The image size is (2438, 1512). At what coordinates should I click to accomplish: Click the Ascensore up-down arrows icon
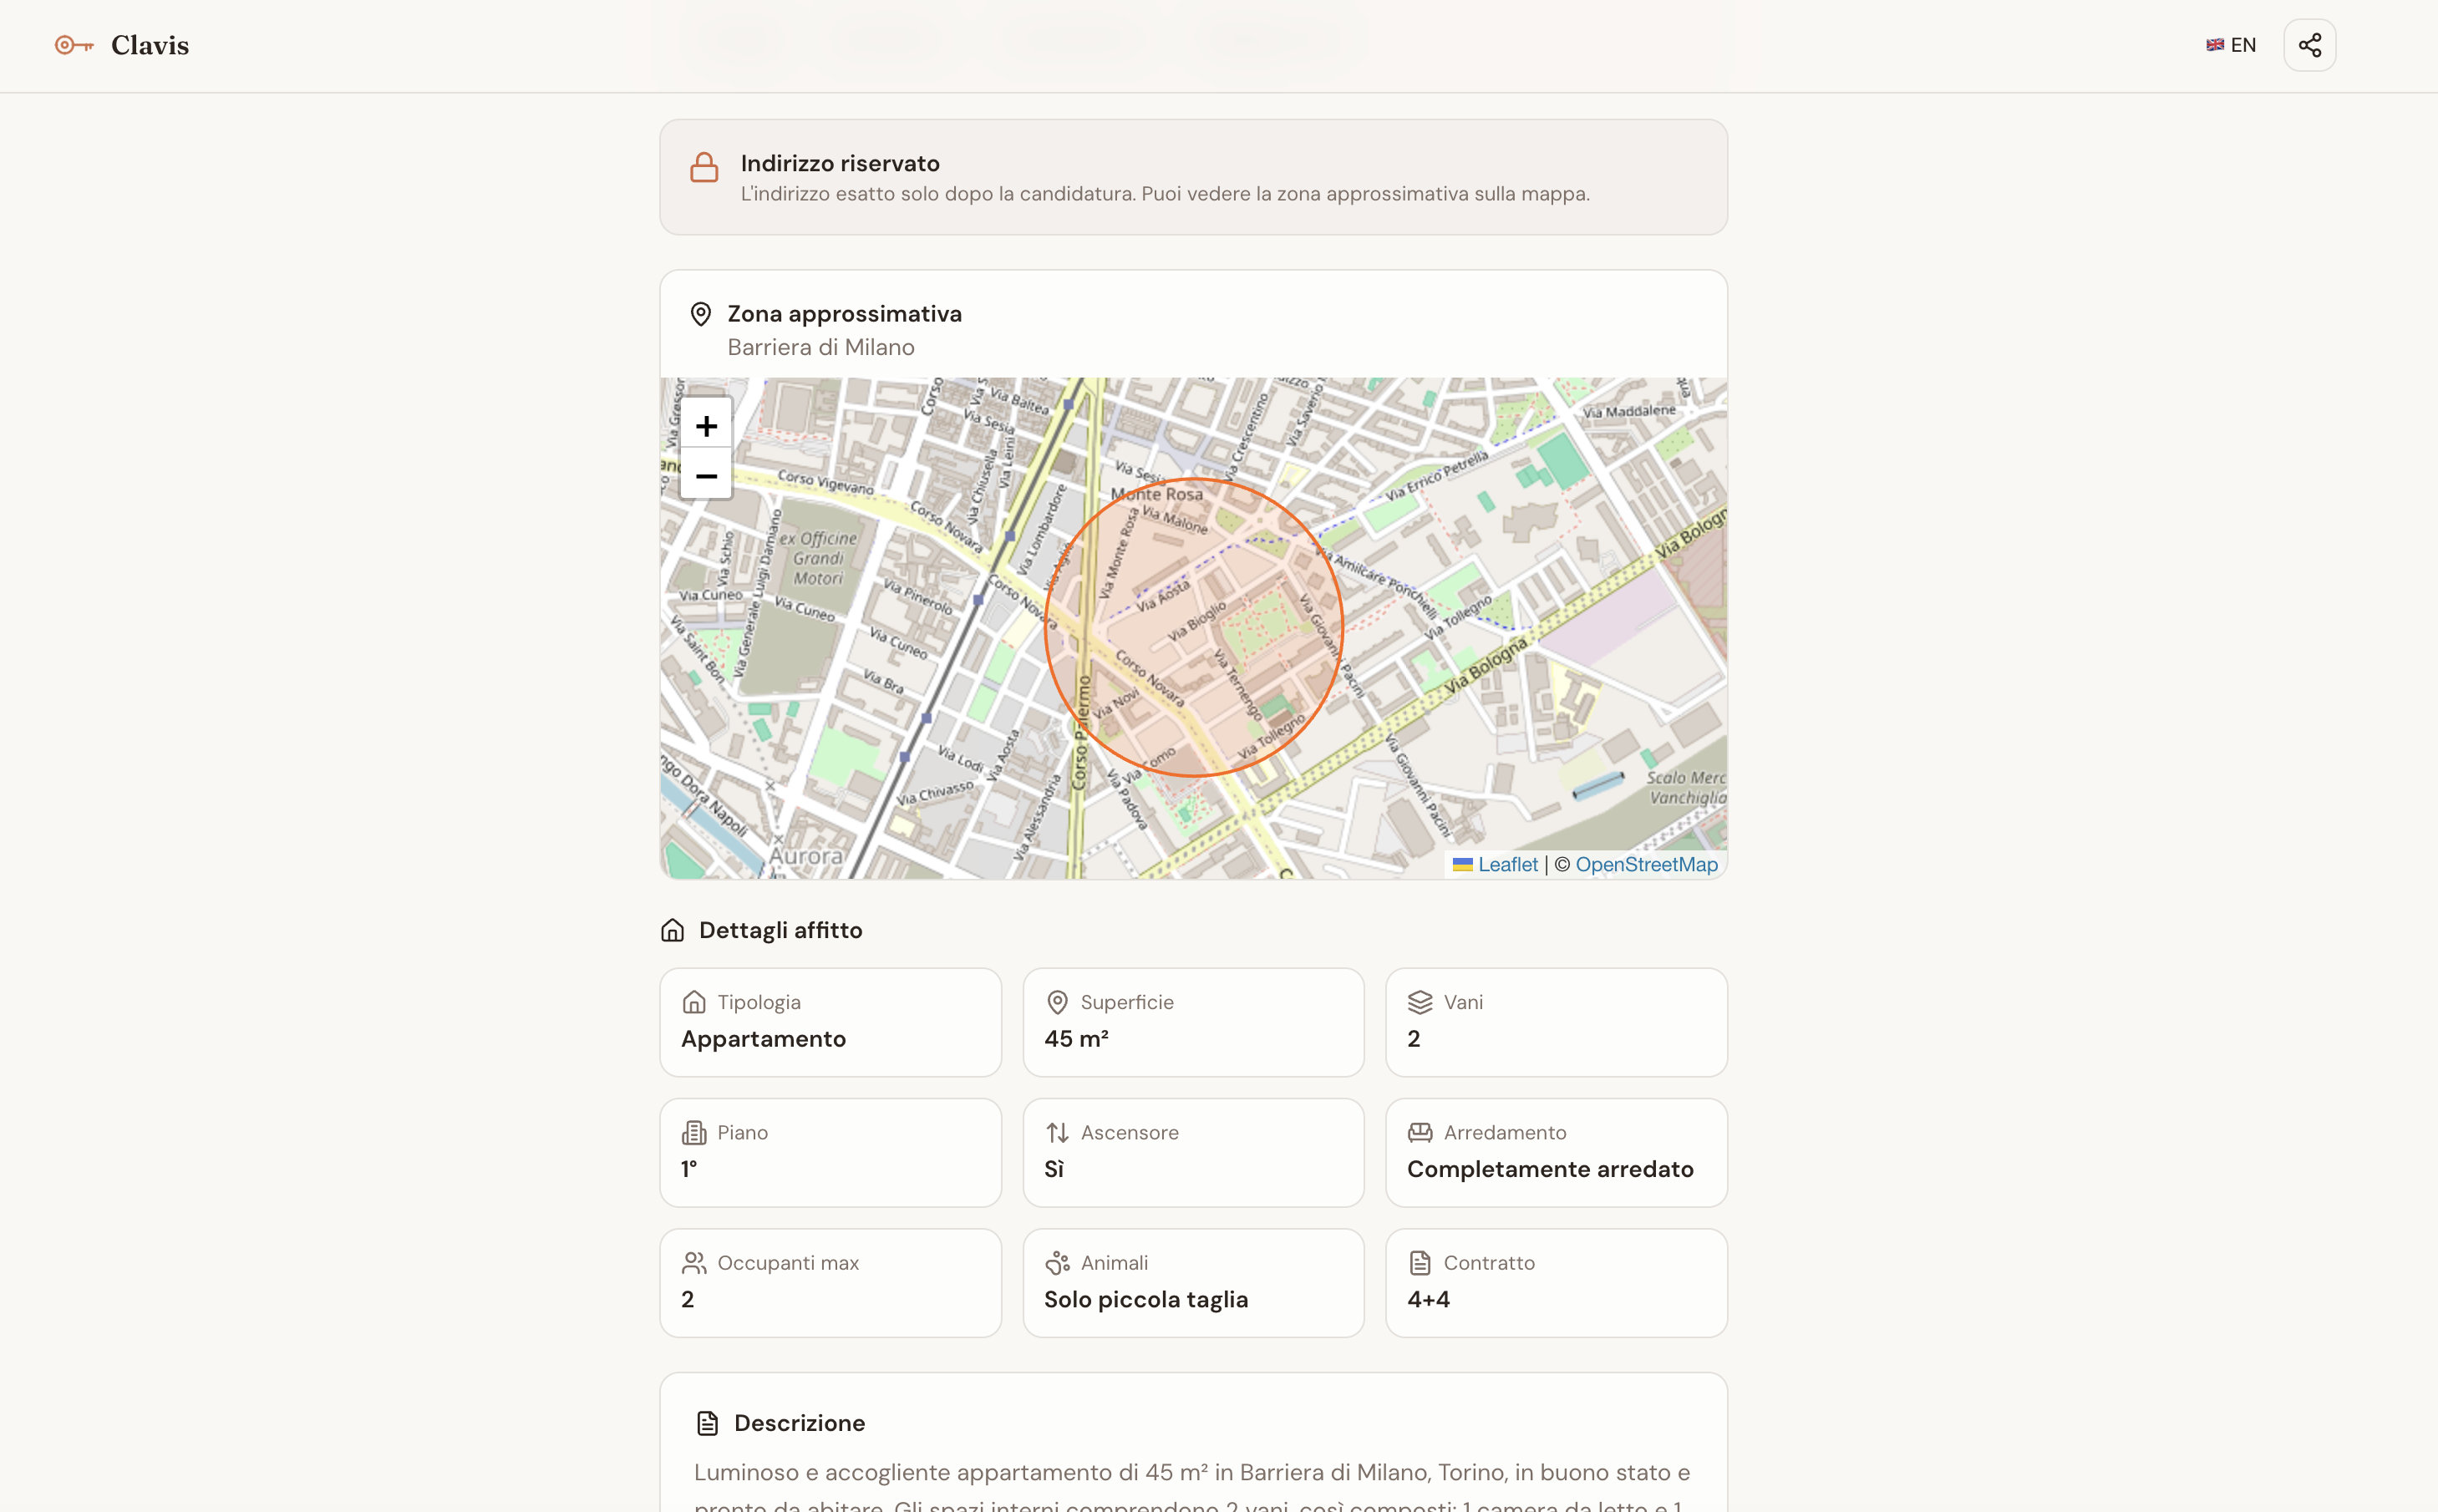(x=1057, y=1132)
